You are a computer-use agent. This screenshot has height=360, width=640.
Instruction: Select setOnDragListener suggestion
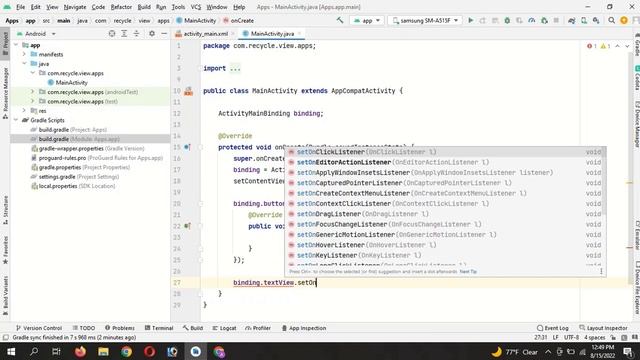[445, 214]
